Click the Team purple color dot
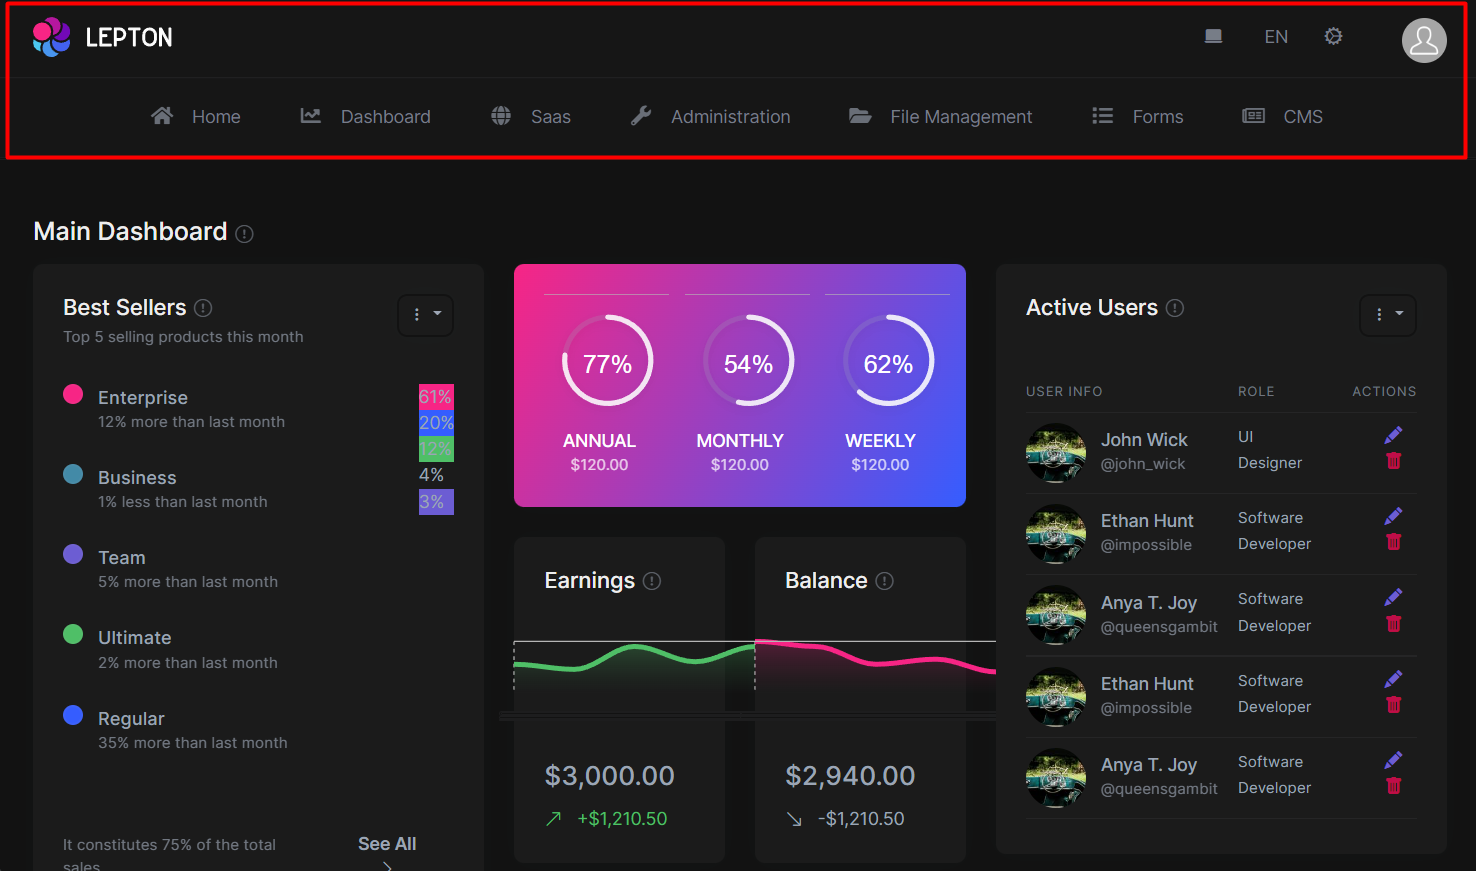Viewport: 1476px width, 871px height. click(x=73, y=554)
